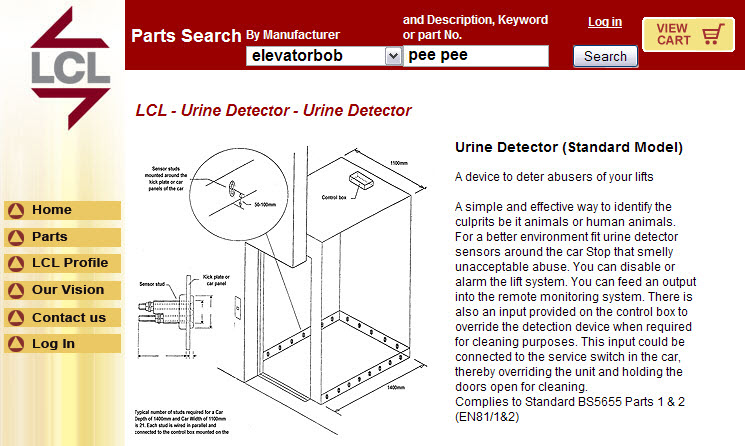
Task: Open the Our Vision menu item
Action: pyautogui.click(x=62, y=290)
